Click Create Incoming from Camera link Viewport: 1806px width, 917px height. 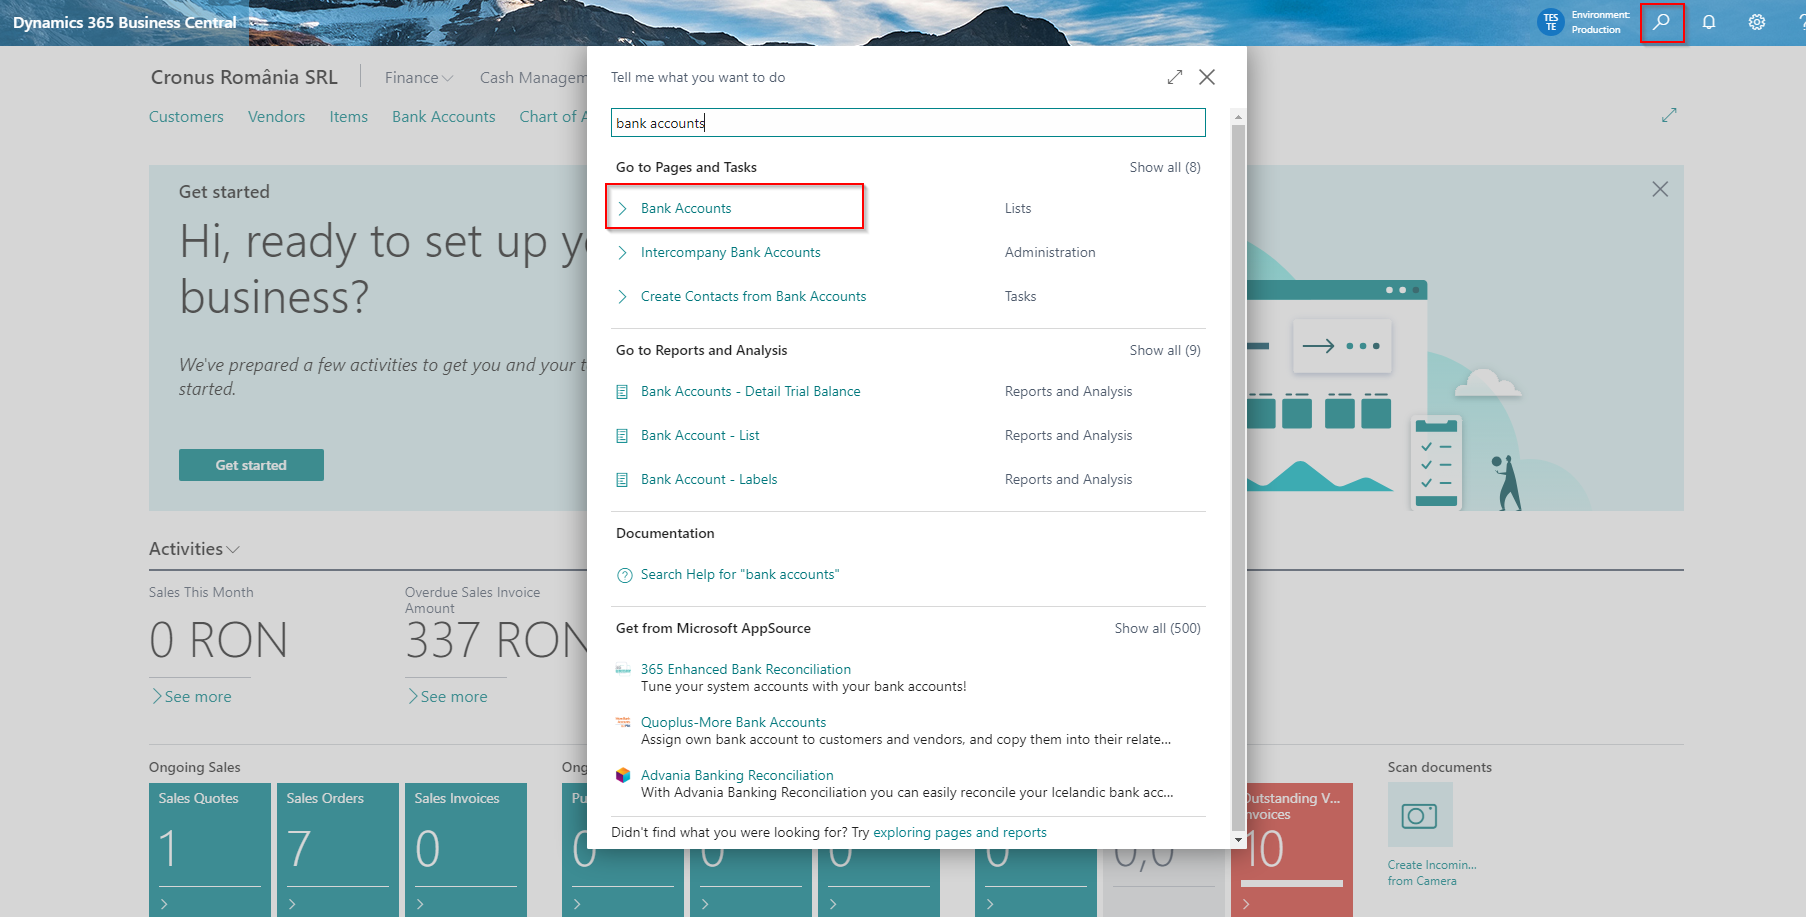(x=1431, y=873)
